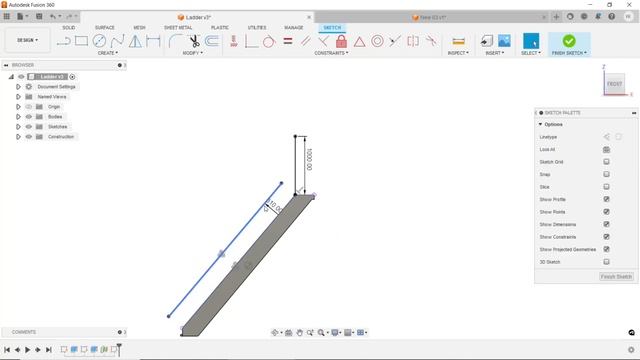Image resolution: width=640 pixels, height=360 pixels.
Task: Toggle visibility eye of Bodies folder
Action: [29, 117]
